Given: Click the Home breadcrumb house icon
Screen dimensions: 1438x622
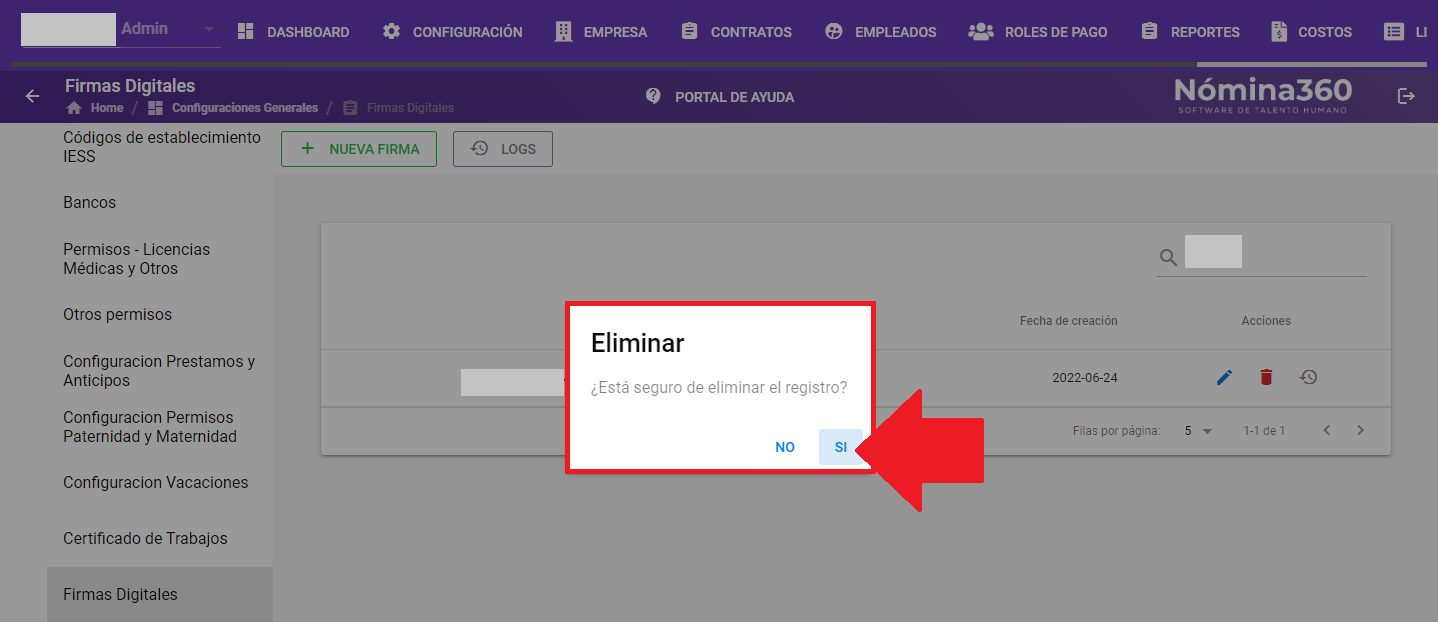Looking at the screenshot, I should click(73, 107).
